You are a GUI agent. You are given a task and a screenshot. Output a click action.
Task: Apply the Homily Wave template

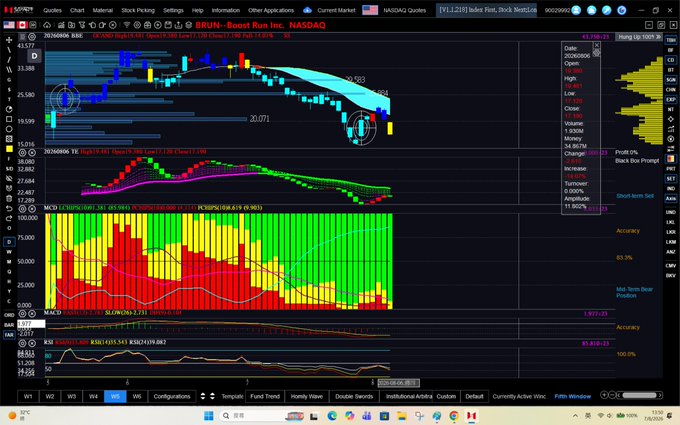(307, 396)
